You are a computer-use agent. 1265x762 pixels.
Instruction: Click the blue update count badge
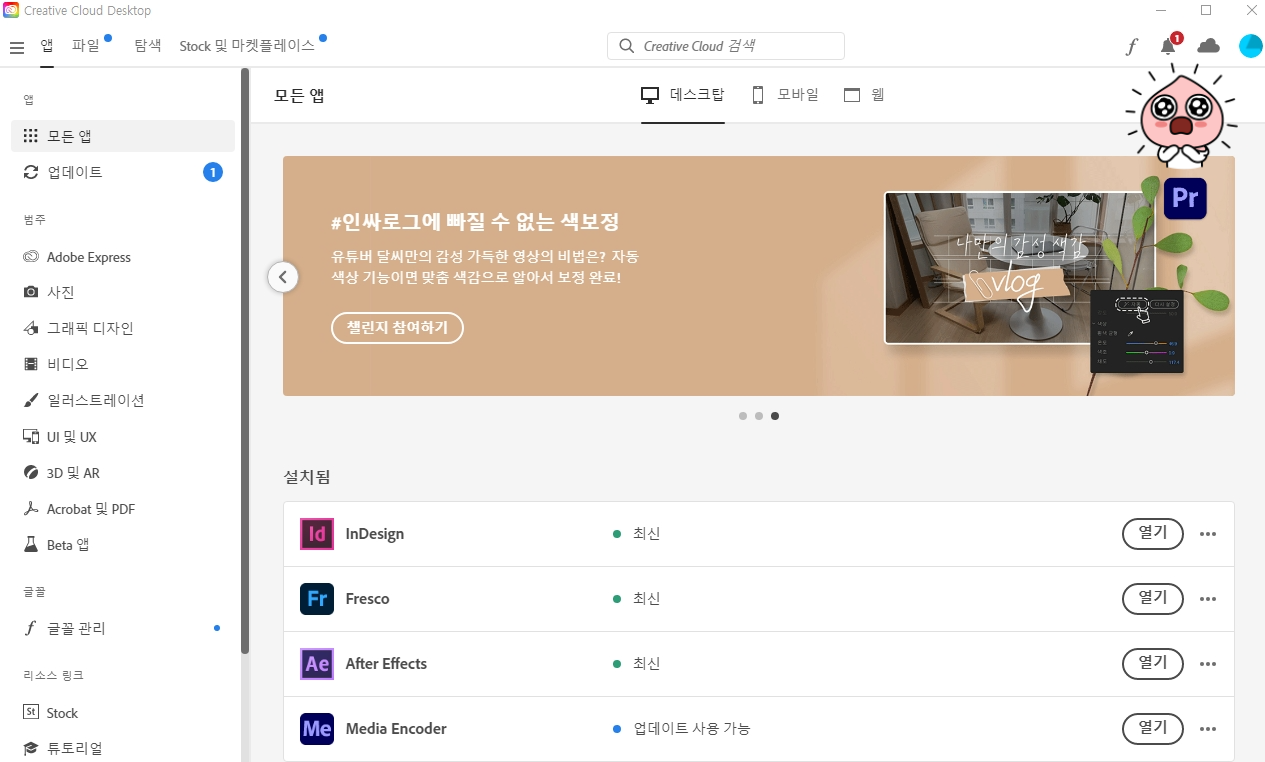(212, 172)
